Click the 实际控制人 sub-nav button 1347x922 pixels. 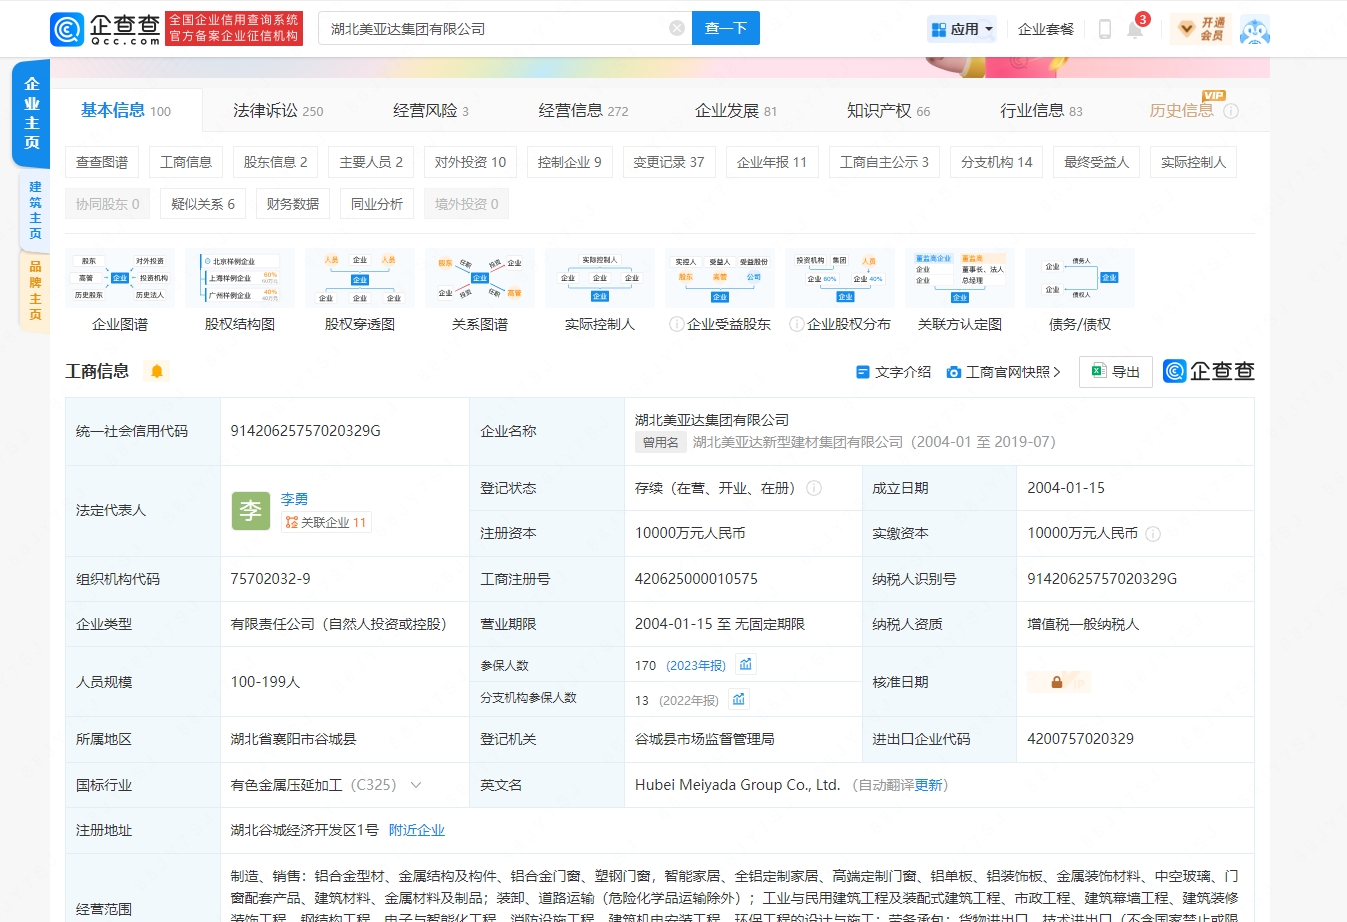tap(1193, 162)
